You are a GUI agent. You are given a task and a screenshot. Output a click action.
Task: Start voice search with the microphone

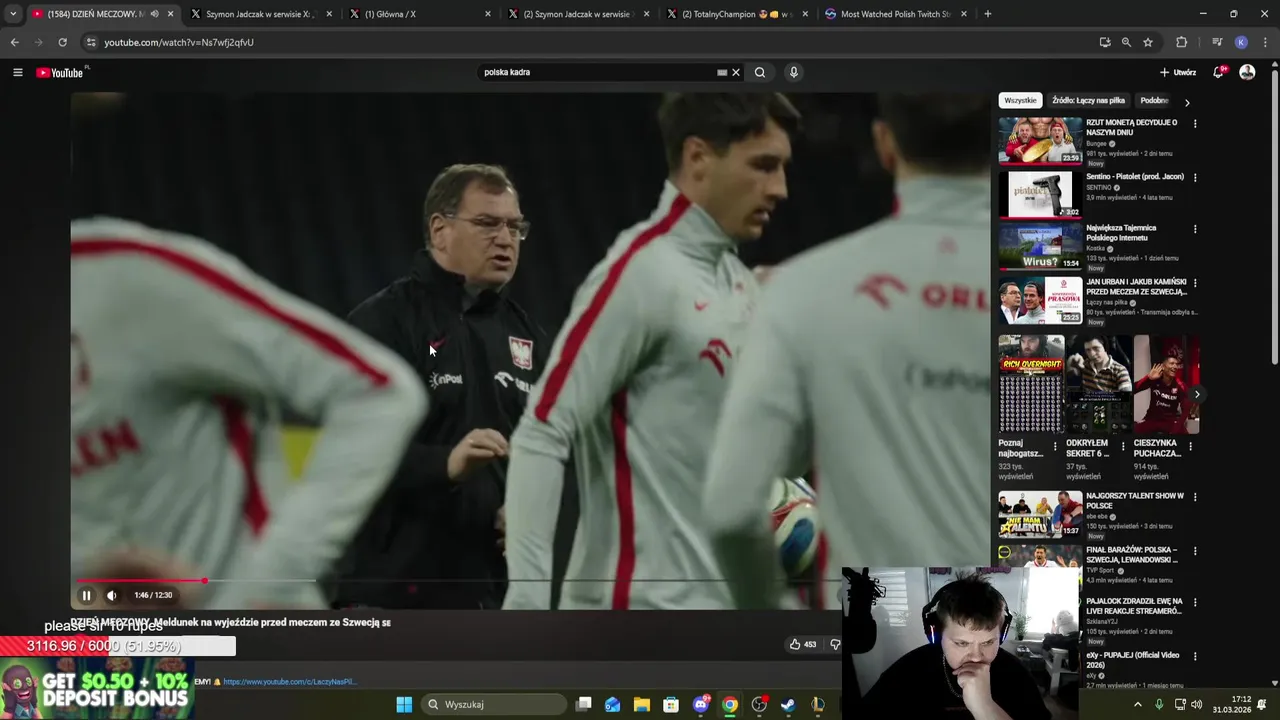pos(794,72)
